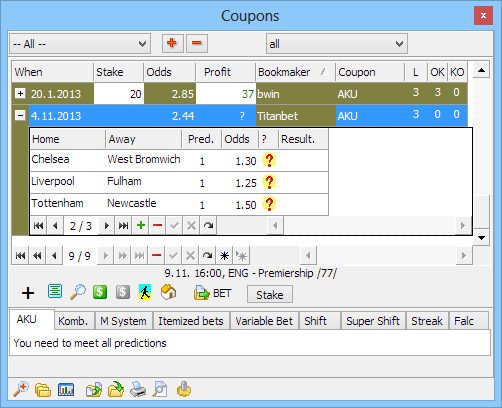Screen dimensions: 502x408
Task: Select the Titanbet bookmaker cell
Action: coord(296,116)
